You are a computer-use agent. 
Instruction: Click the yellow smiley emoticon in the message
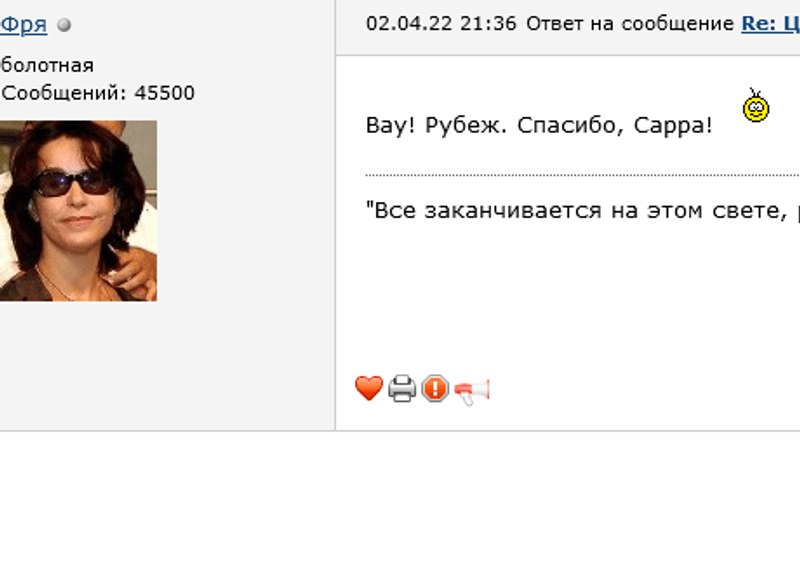[x=756, y=106]
